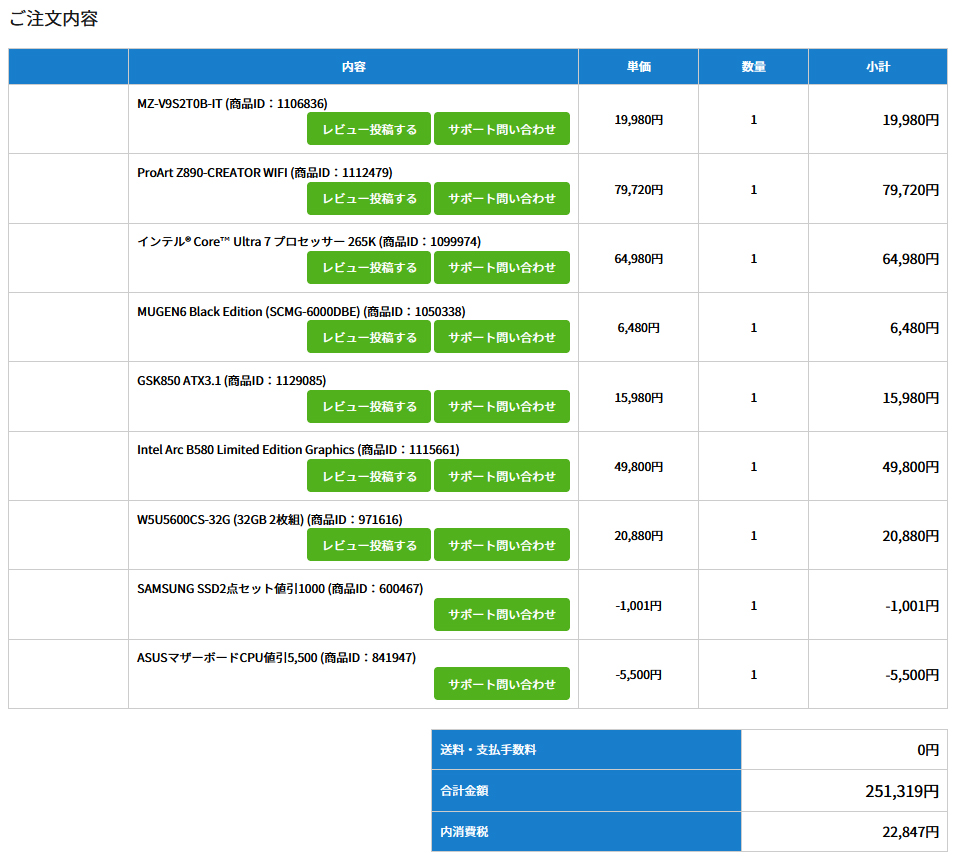Screen dimensions: 962x860
Task: Open support inquiry for GSK850 ATX3.1
Action: pos(501,407)
